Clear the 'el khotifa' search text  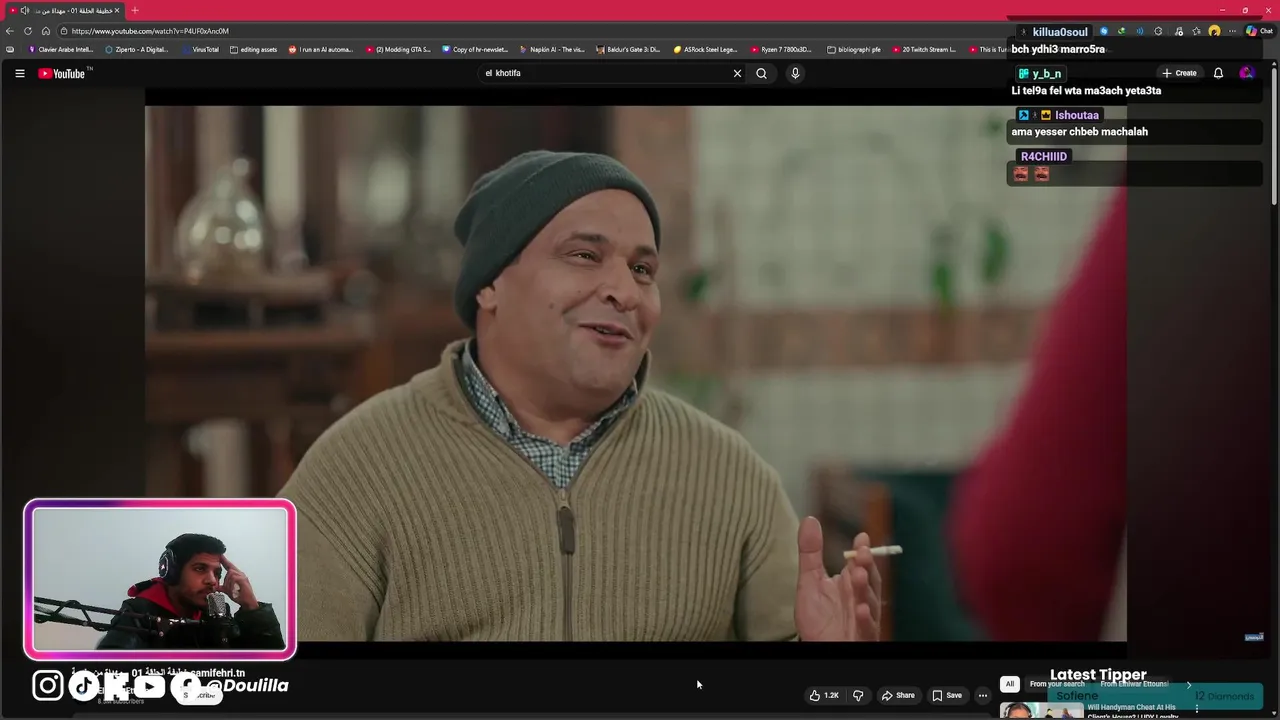coord(737,73)
